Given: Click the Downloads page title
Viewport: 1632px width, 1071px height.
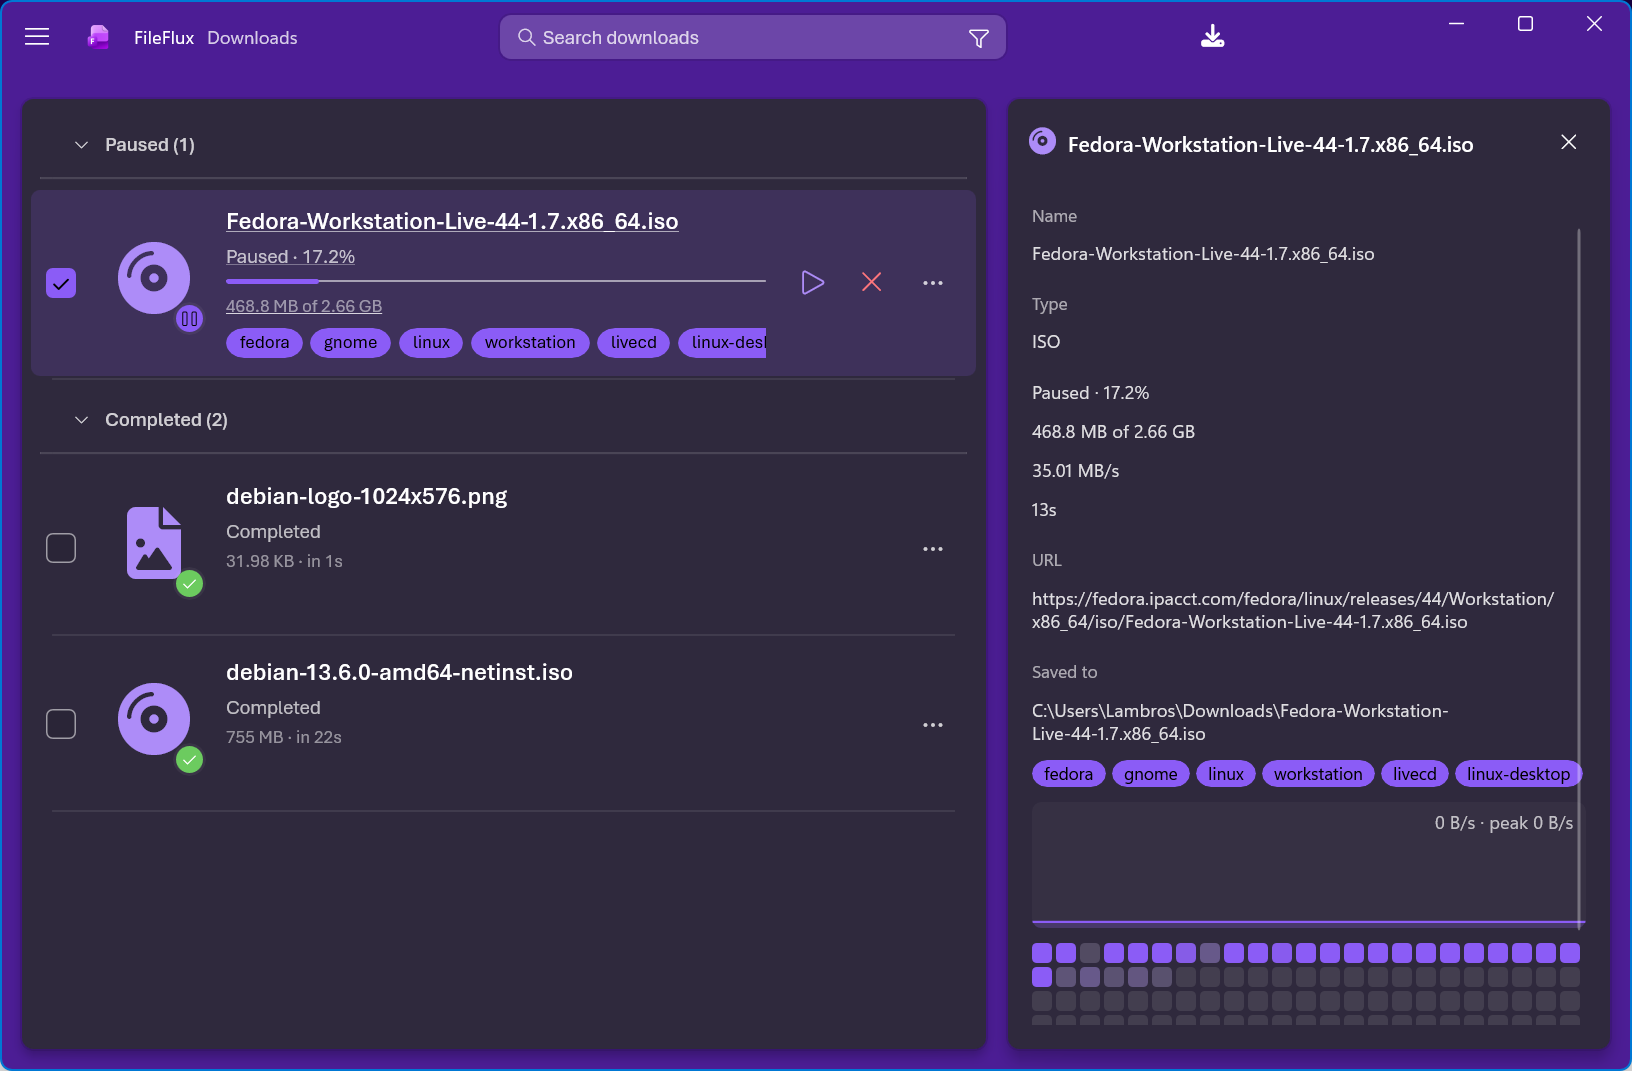Looking at the screenshot, I should click(252, 38).
